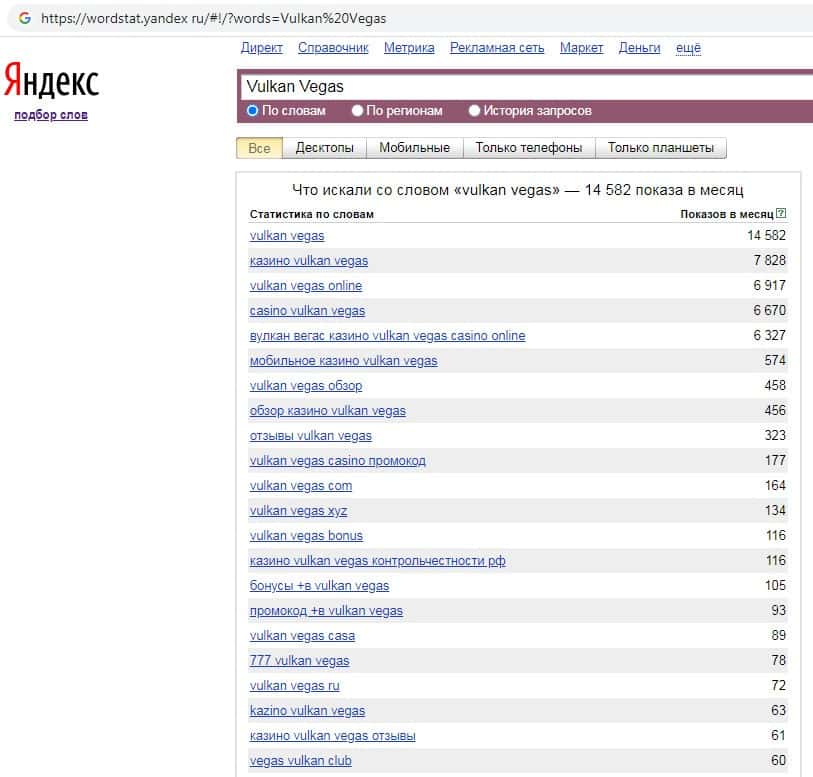Open the Только планшеты tab
Viewport: 813px width, 777px height.
[660, 148]
